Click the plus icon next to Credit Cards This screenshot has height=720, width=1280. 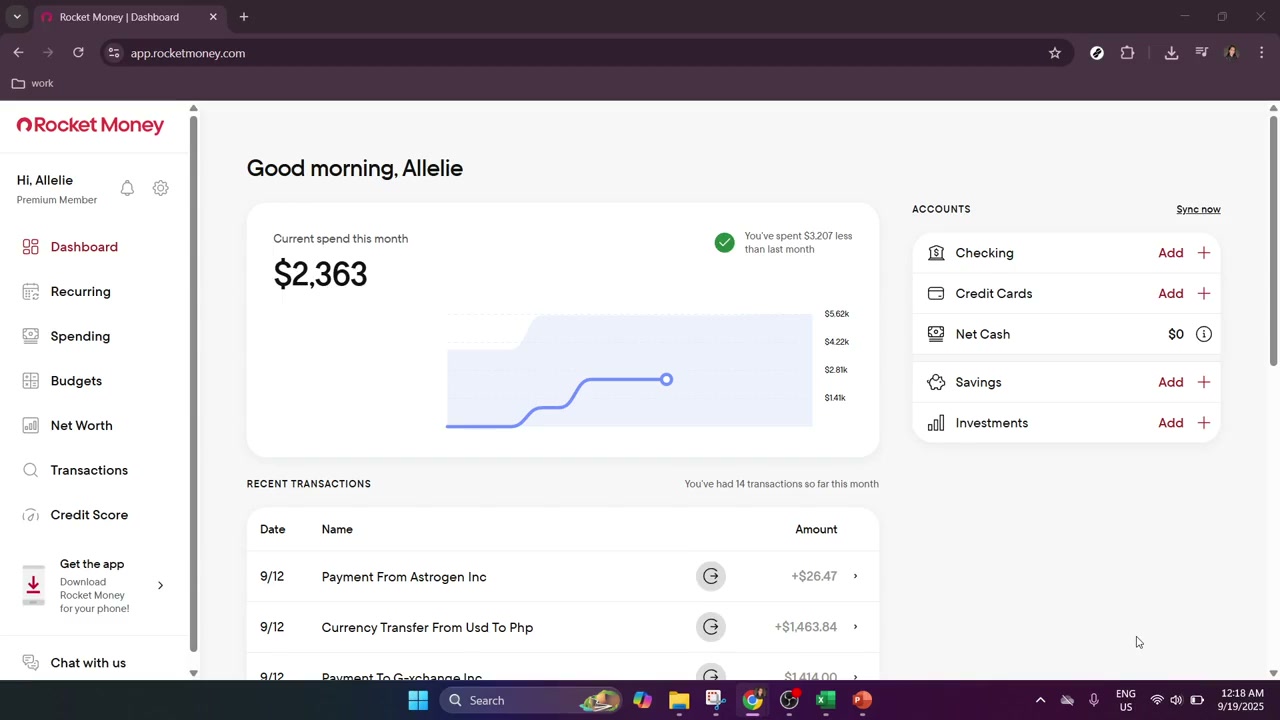tap(1204, 294)
